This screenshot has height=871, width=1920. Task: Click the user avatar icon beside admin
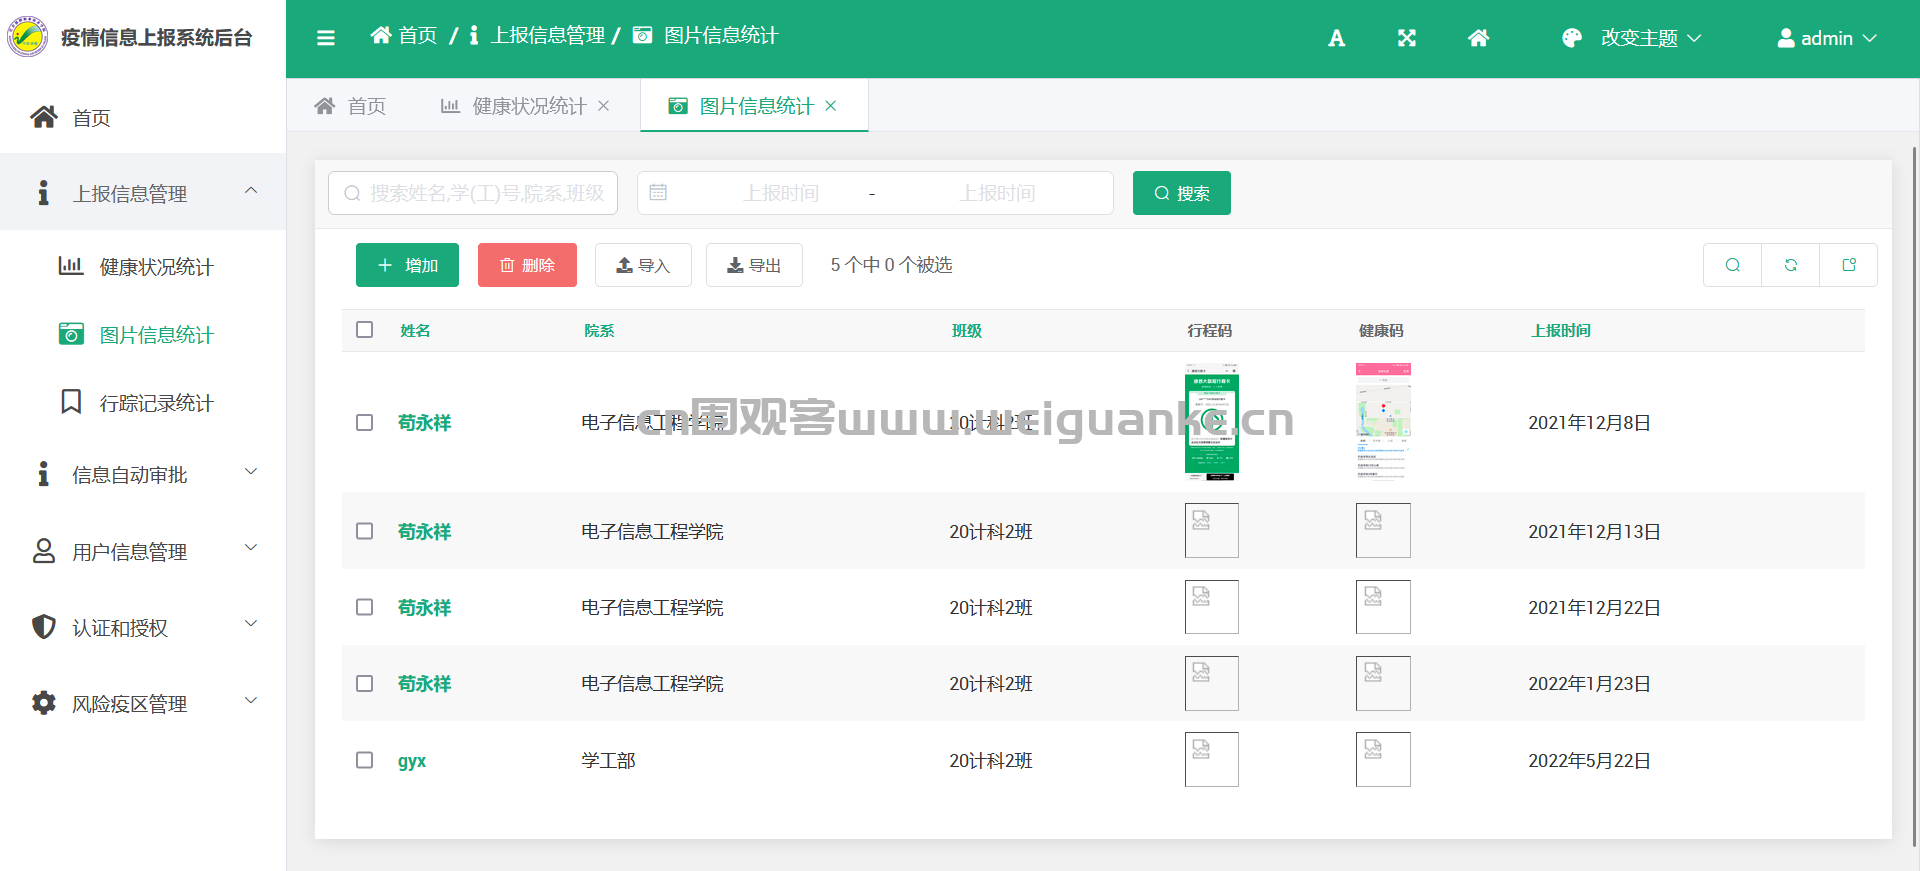coord(1785,38)
